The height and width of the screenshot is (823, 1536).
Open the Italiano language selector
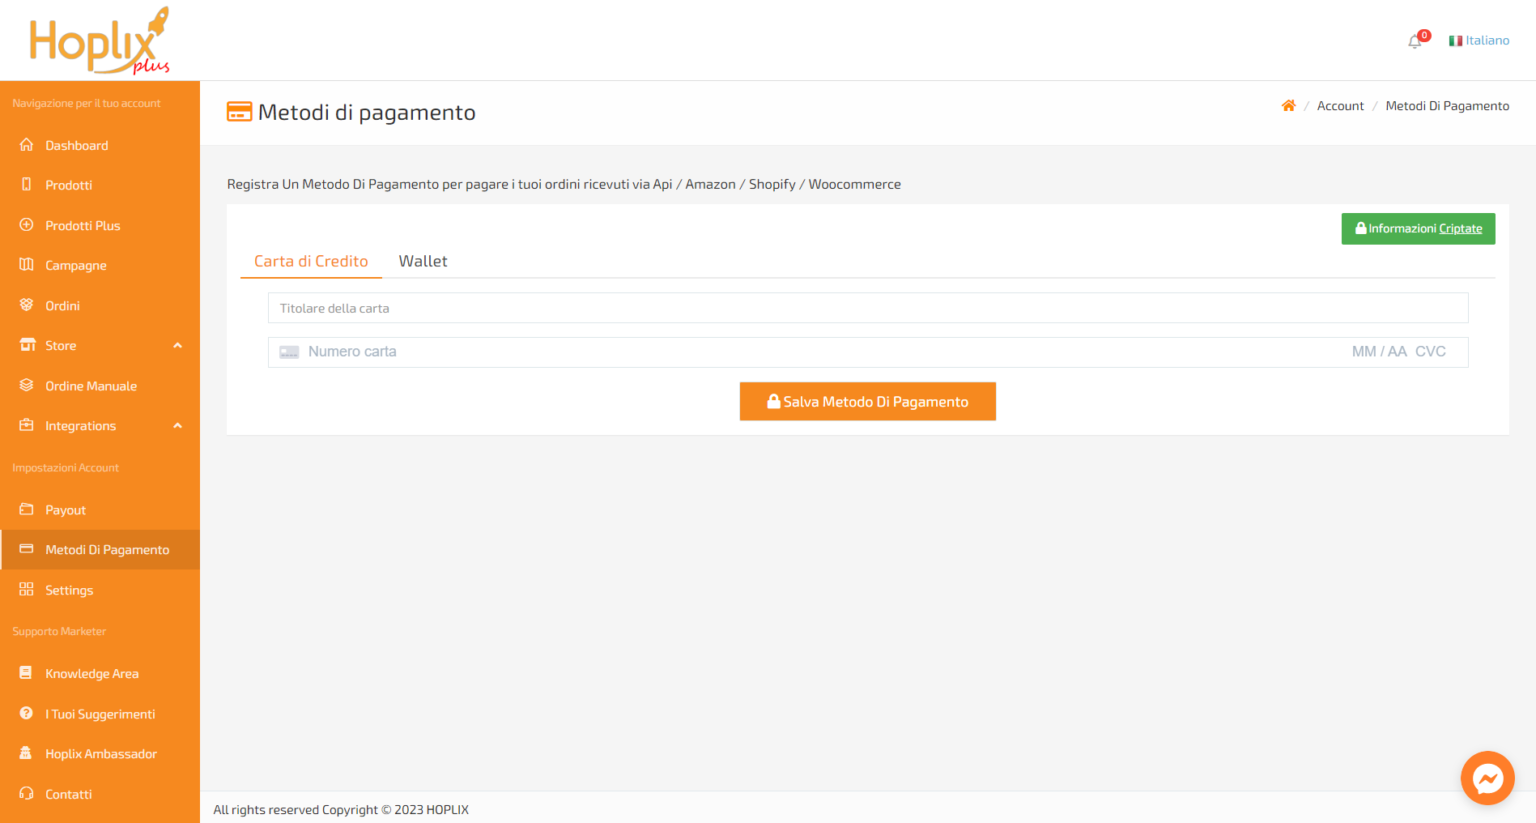pos(1479,41)
